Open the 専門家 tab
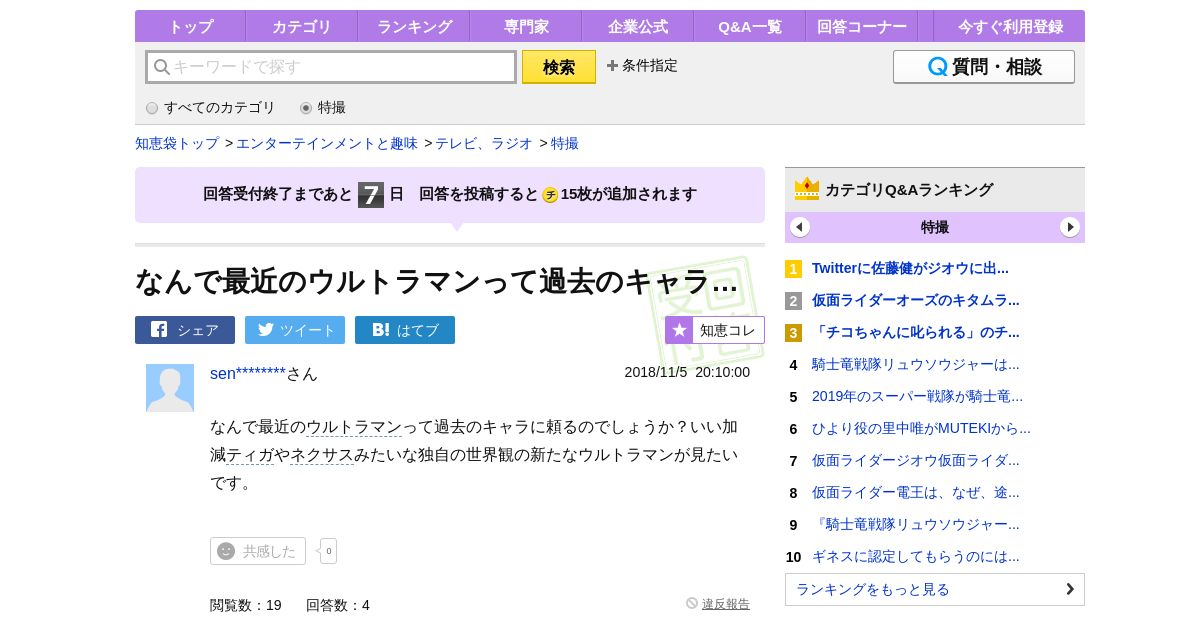 (x=526, y=26)
